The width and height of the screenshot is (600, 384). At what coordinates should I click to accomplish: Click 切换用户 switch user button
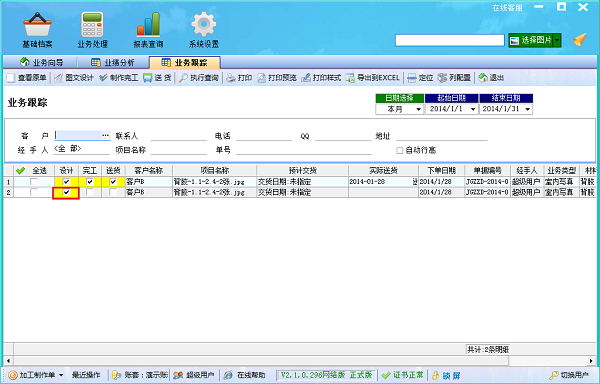[x=569, y=375]
